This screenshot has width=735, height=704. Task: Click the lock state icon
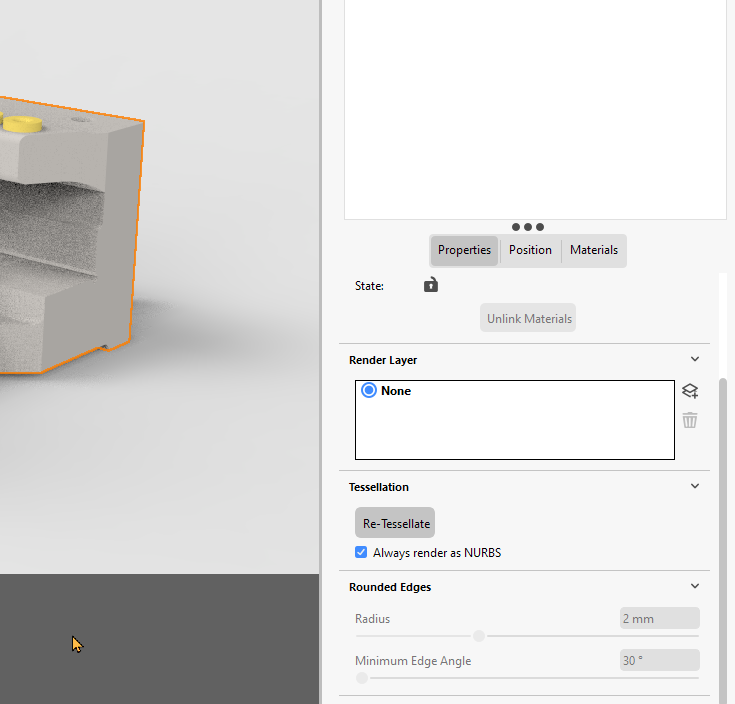[431, 285]
